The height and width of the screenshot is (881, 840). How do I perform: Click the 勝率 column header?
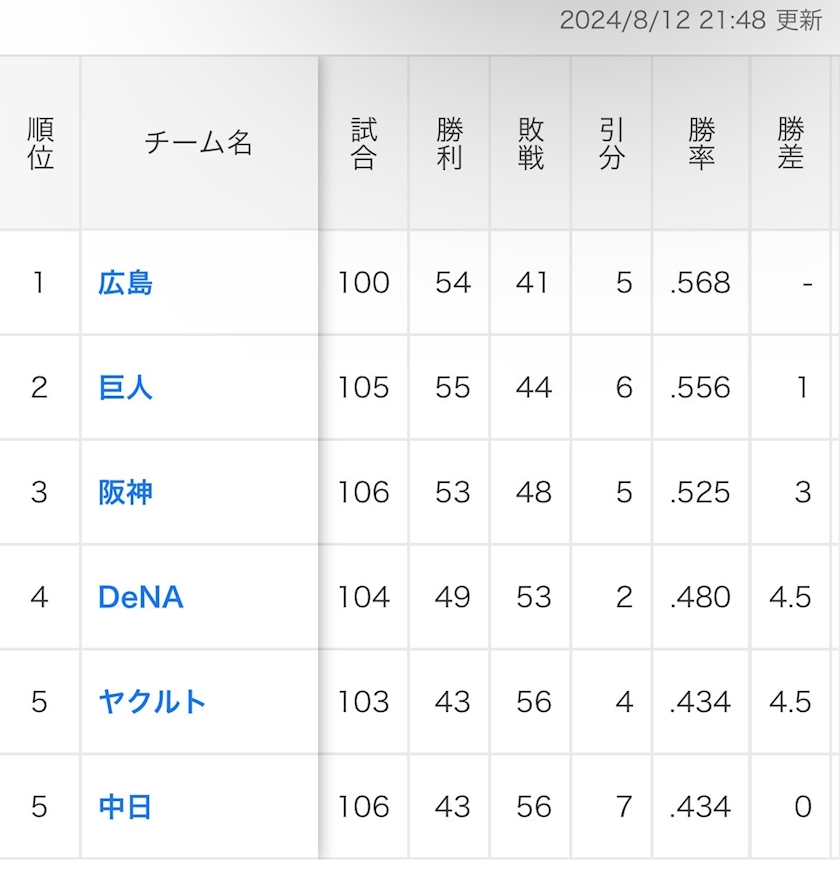coord(701,143)
